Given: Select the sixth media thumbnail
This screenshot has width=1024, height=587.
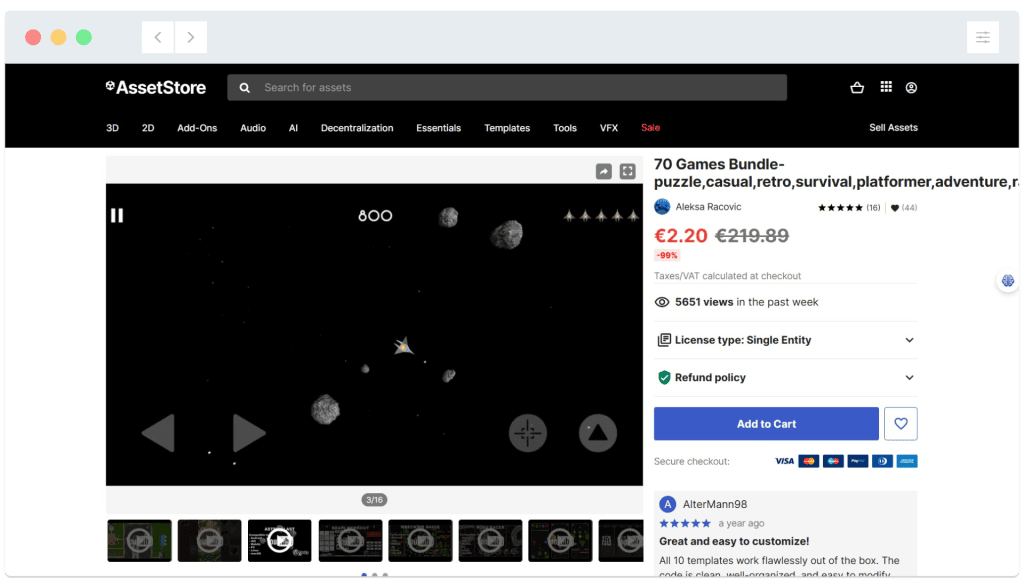Looking at the screenshot, I should [490, 541].
